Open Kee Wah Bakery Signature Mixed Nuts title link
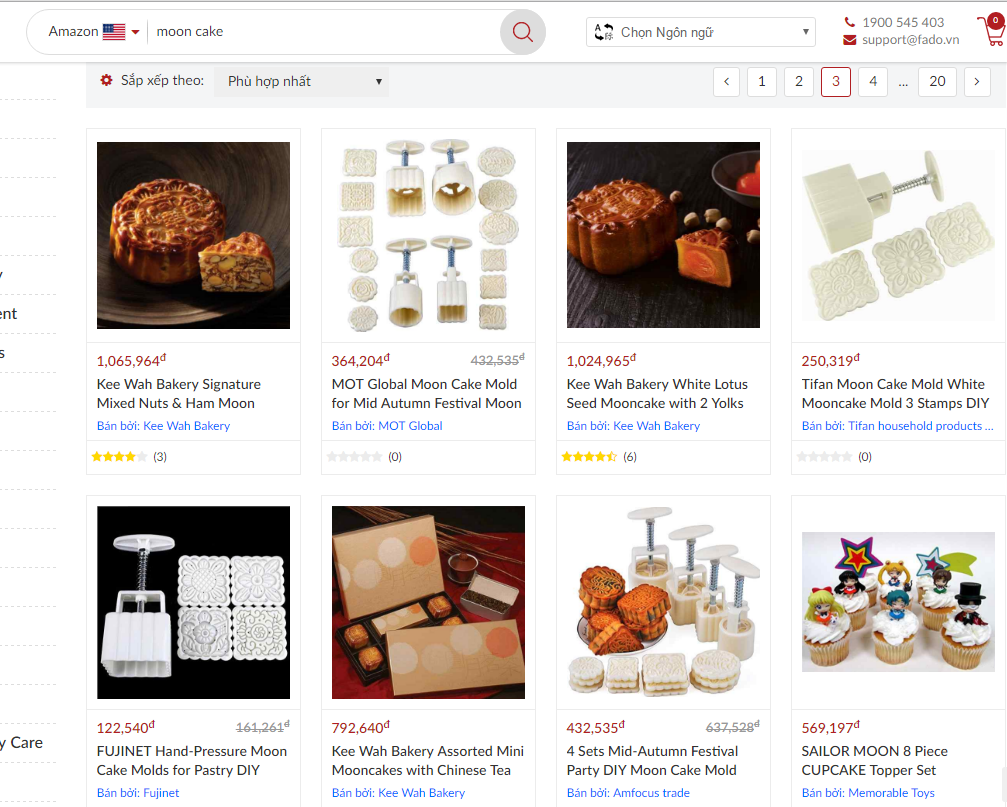Image resolution: width=1007 pixels, height=807 pixels. [179, 394]
